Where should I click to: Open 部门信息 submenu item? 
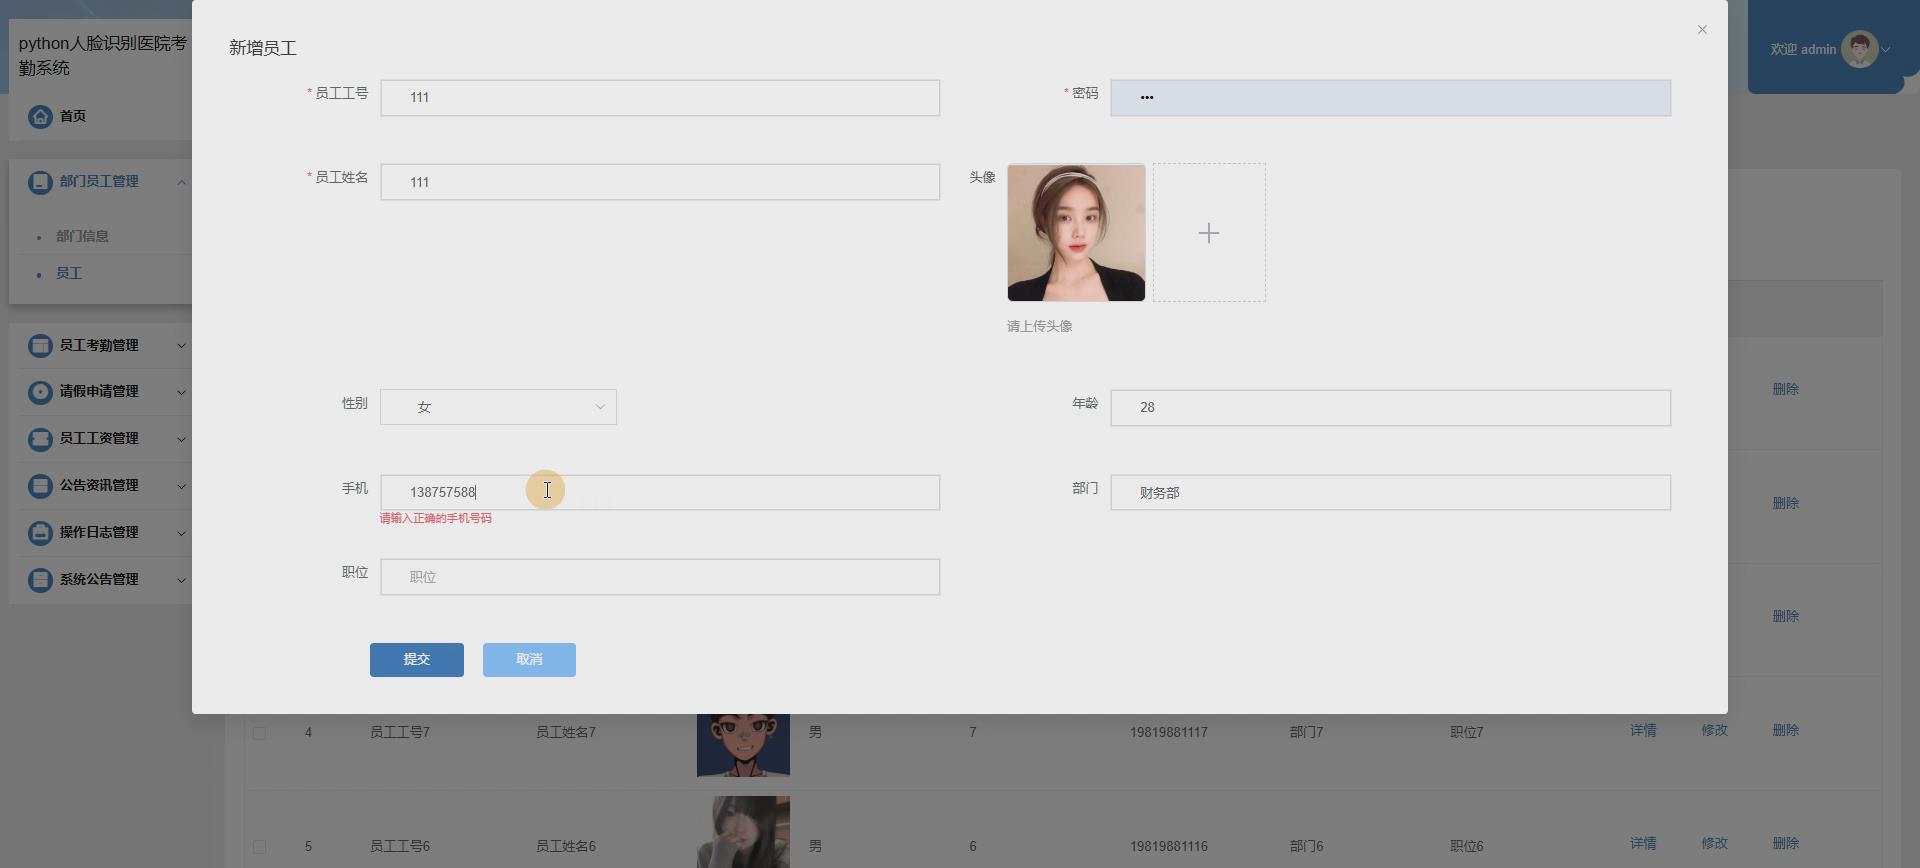pos(82,236)
